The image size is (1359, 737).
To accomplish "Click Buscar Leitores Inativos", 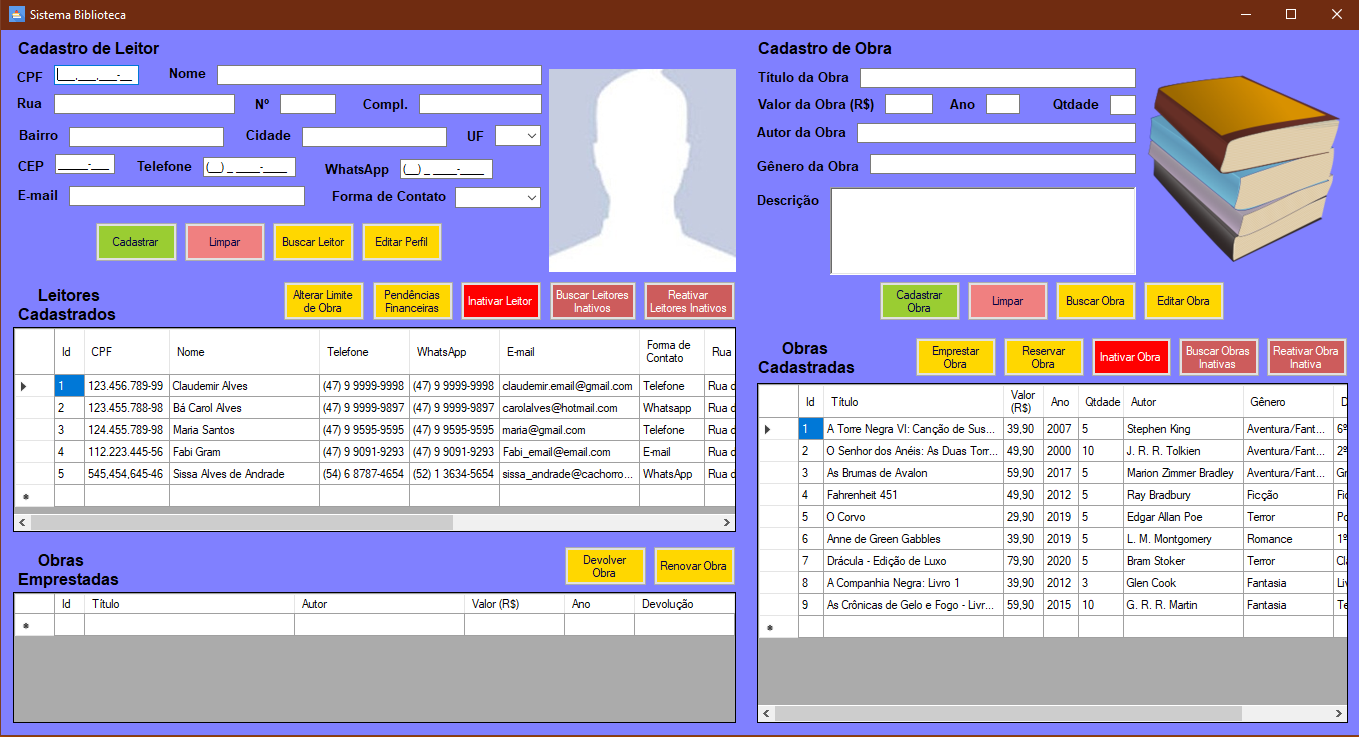I will pos(593,301).
